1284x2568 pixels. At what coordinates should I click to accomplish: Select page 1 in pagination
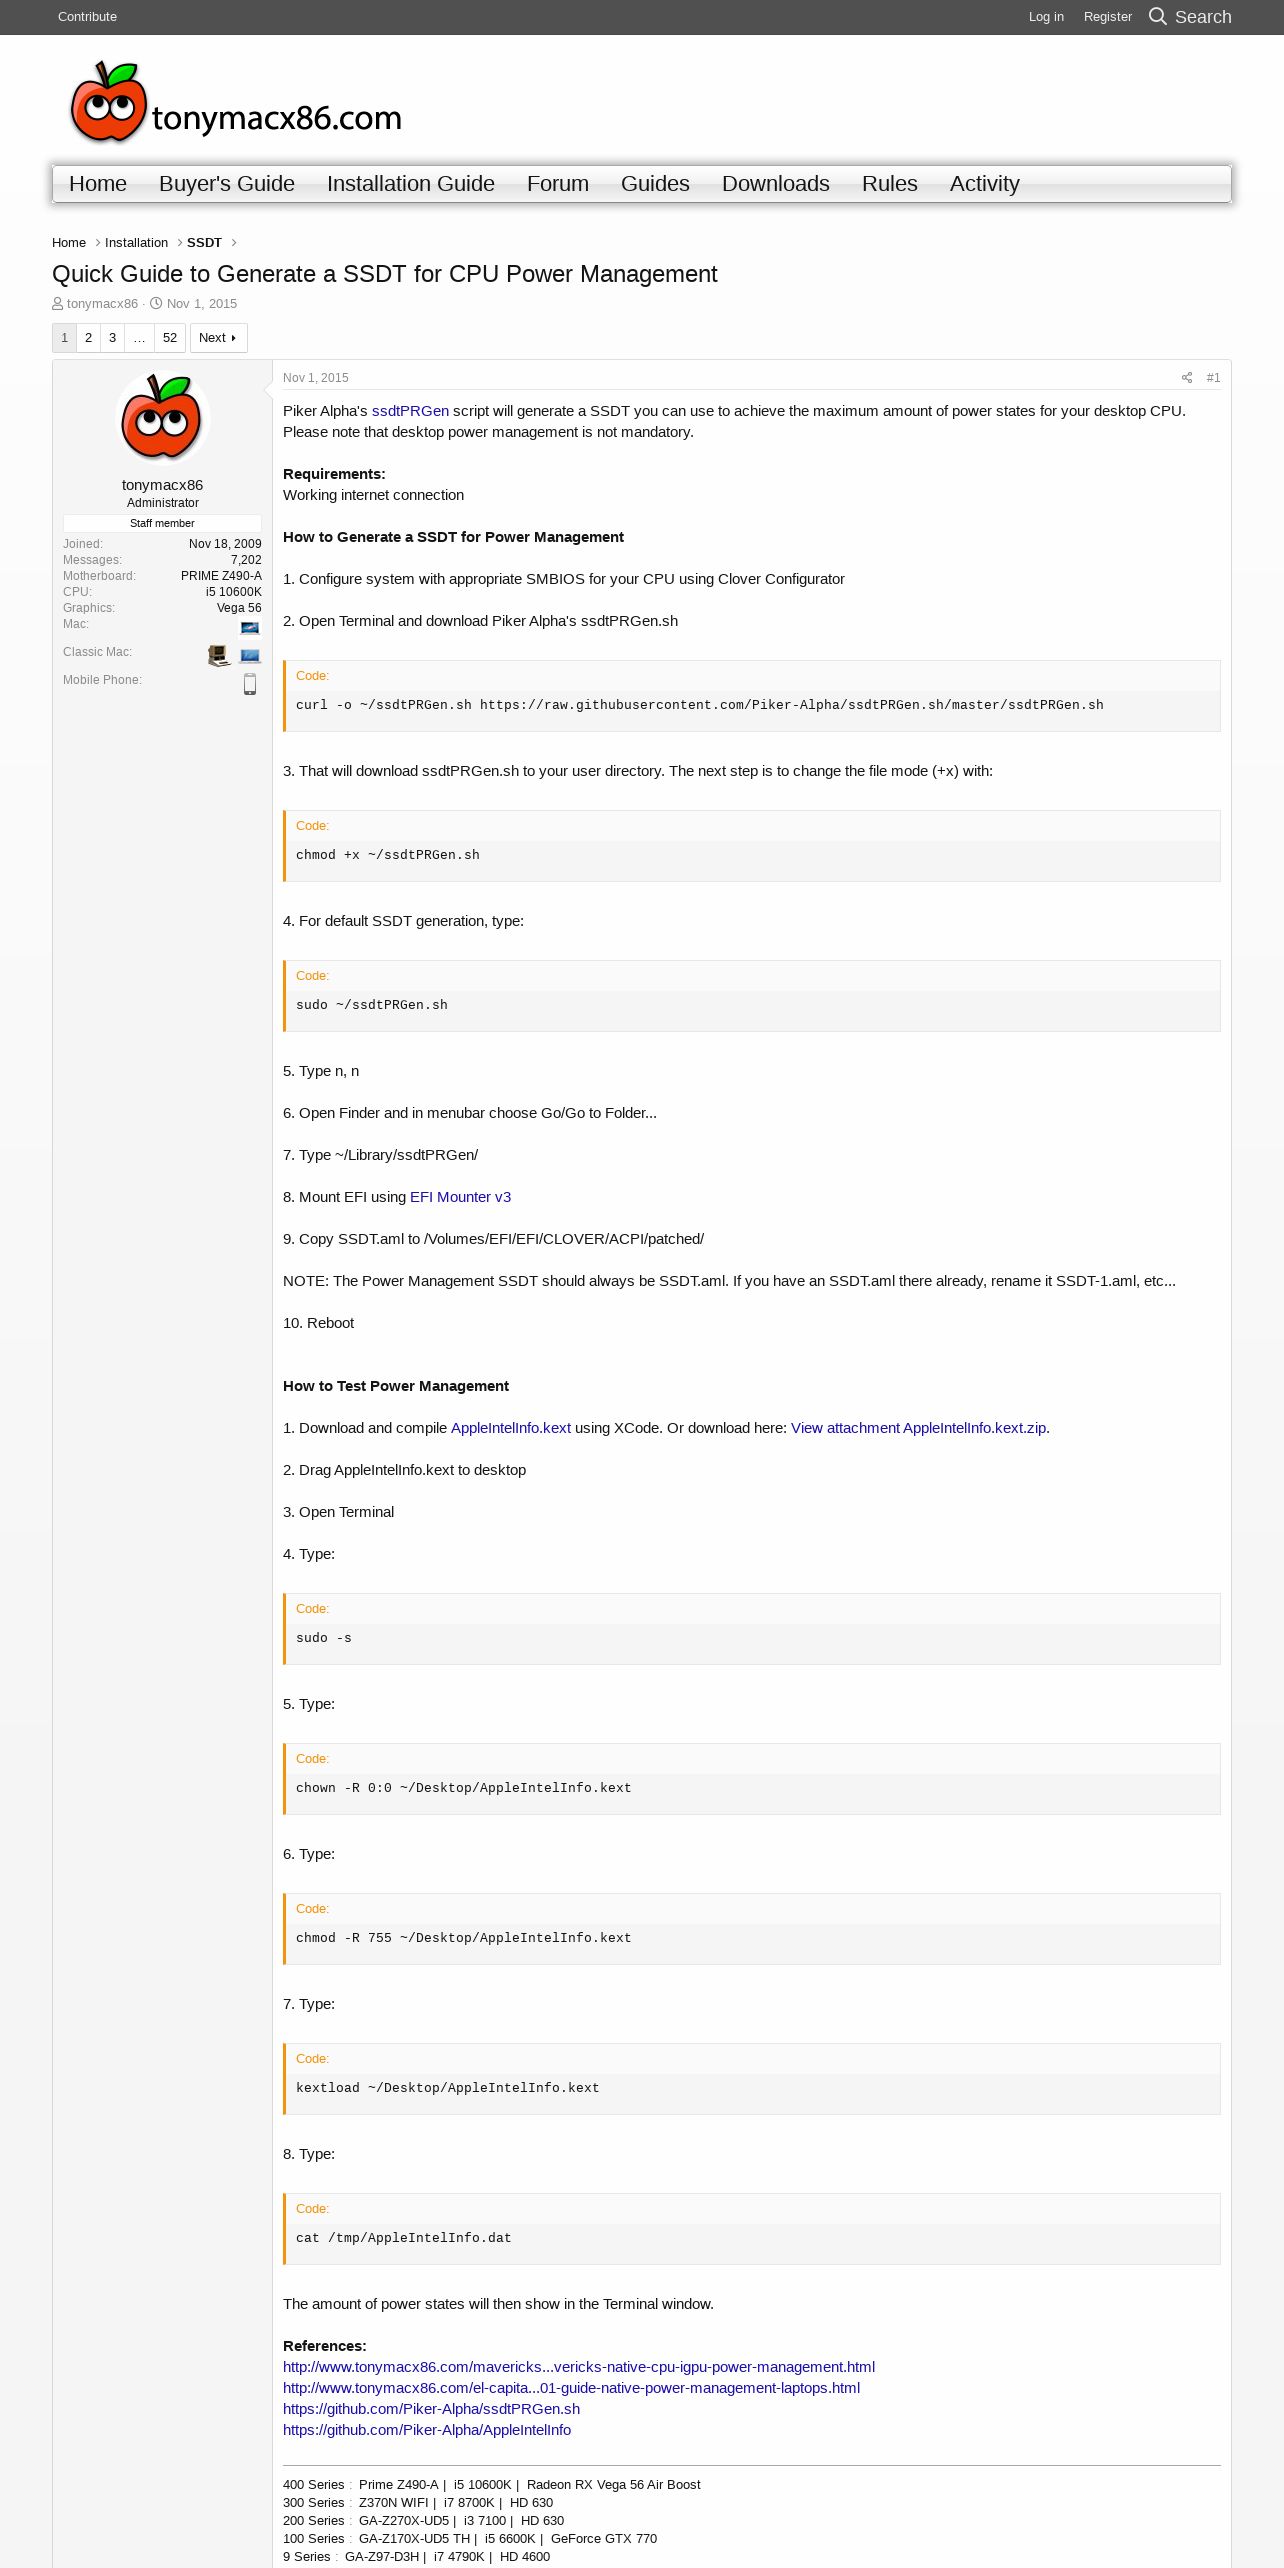64,338
